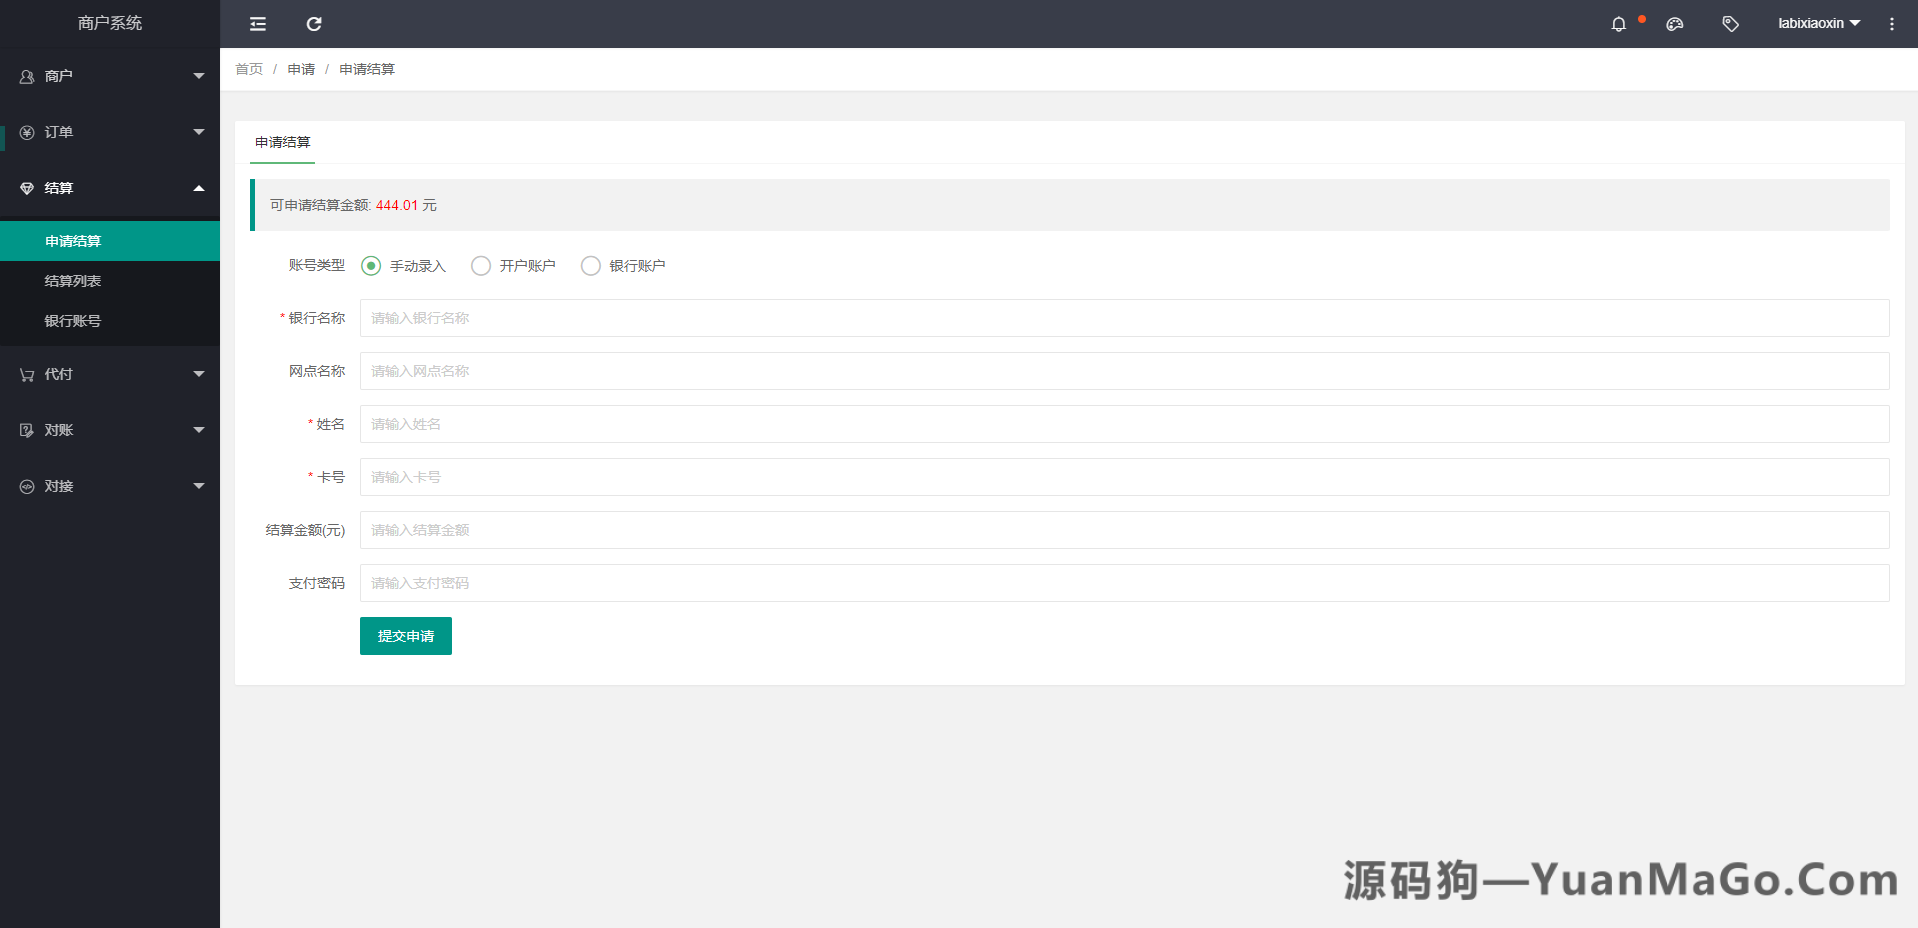Select the 手动录入 radio button
The image size is (1918, 928).
[371, 265]
